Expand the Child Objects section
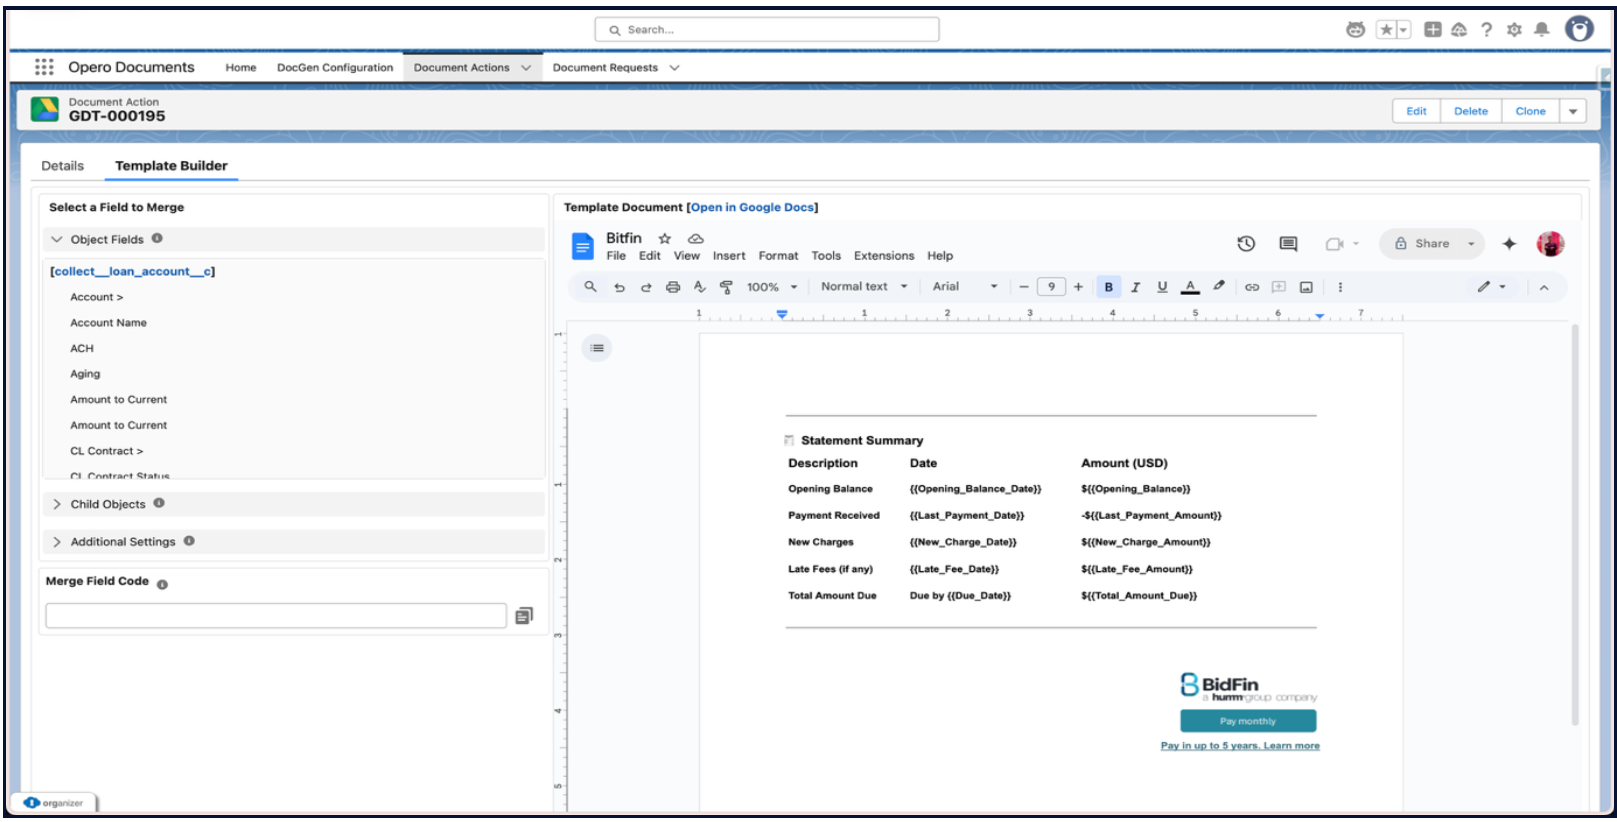Image resolution: width=1617 pixels, height=822 pixels. pyautogui.click(x=57, y=504)
